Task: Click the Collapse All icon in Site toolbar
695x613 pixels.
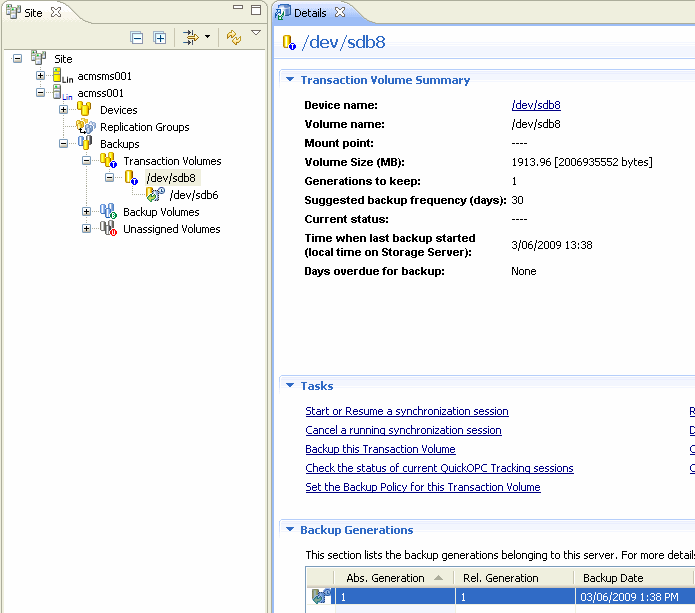Action: (x=137, y=38)
